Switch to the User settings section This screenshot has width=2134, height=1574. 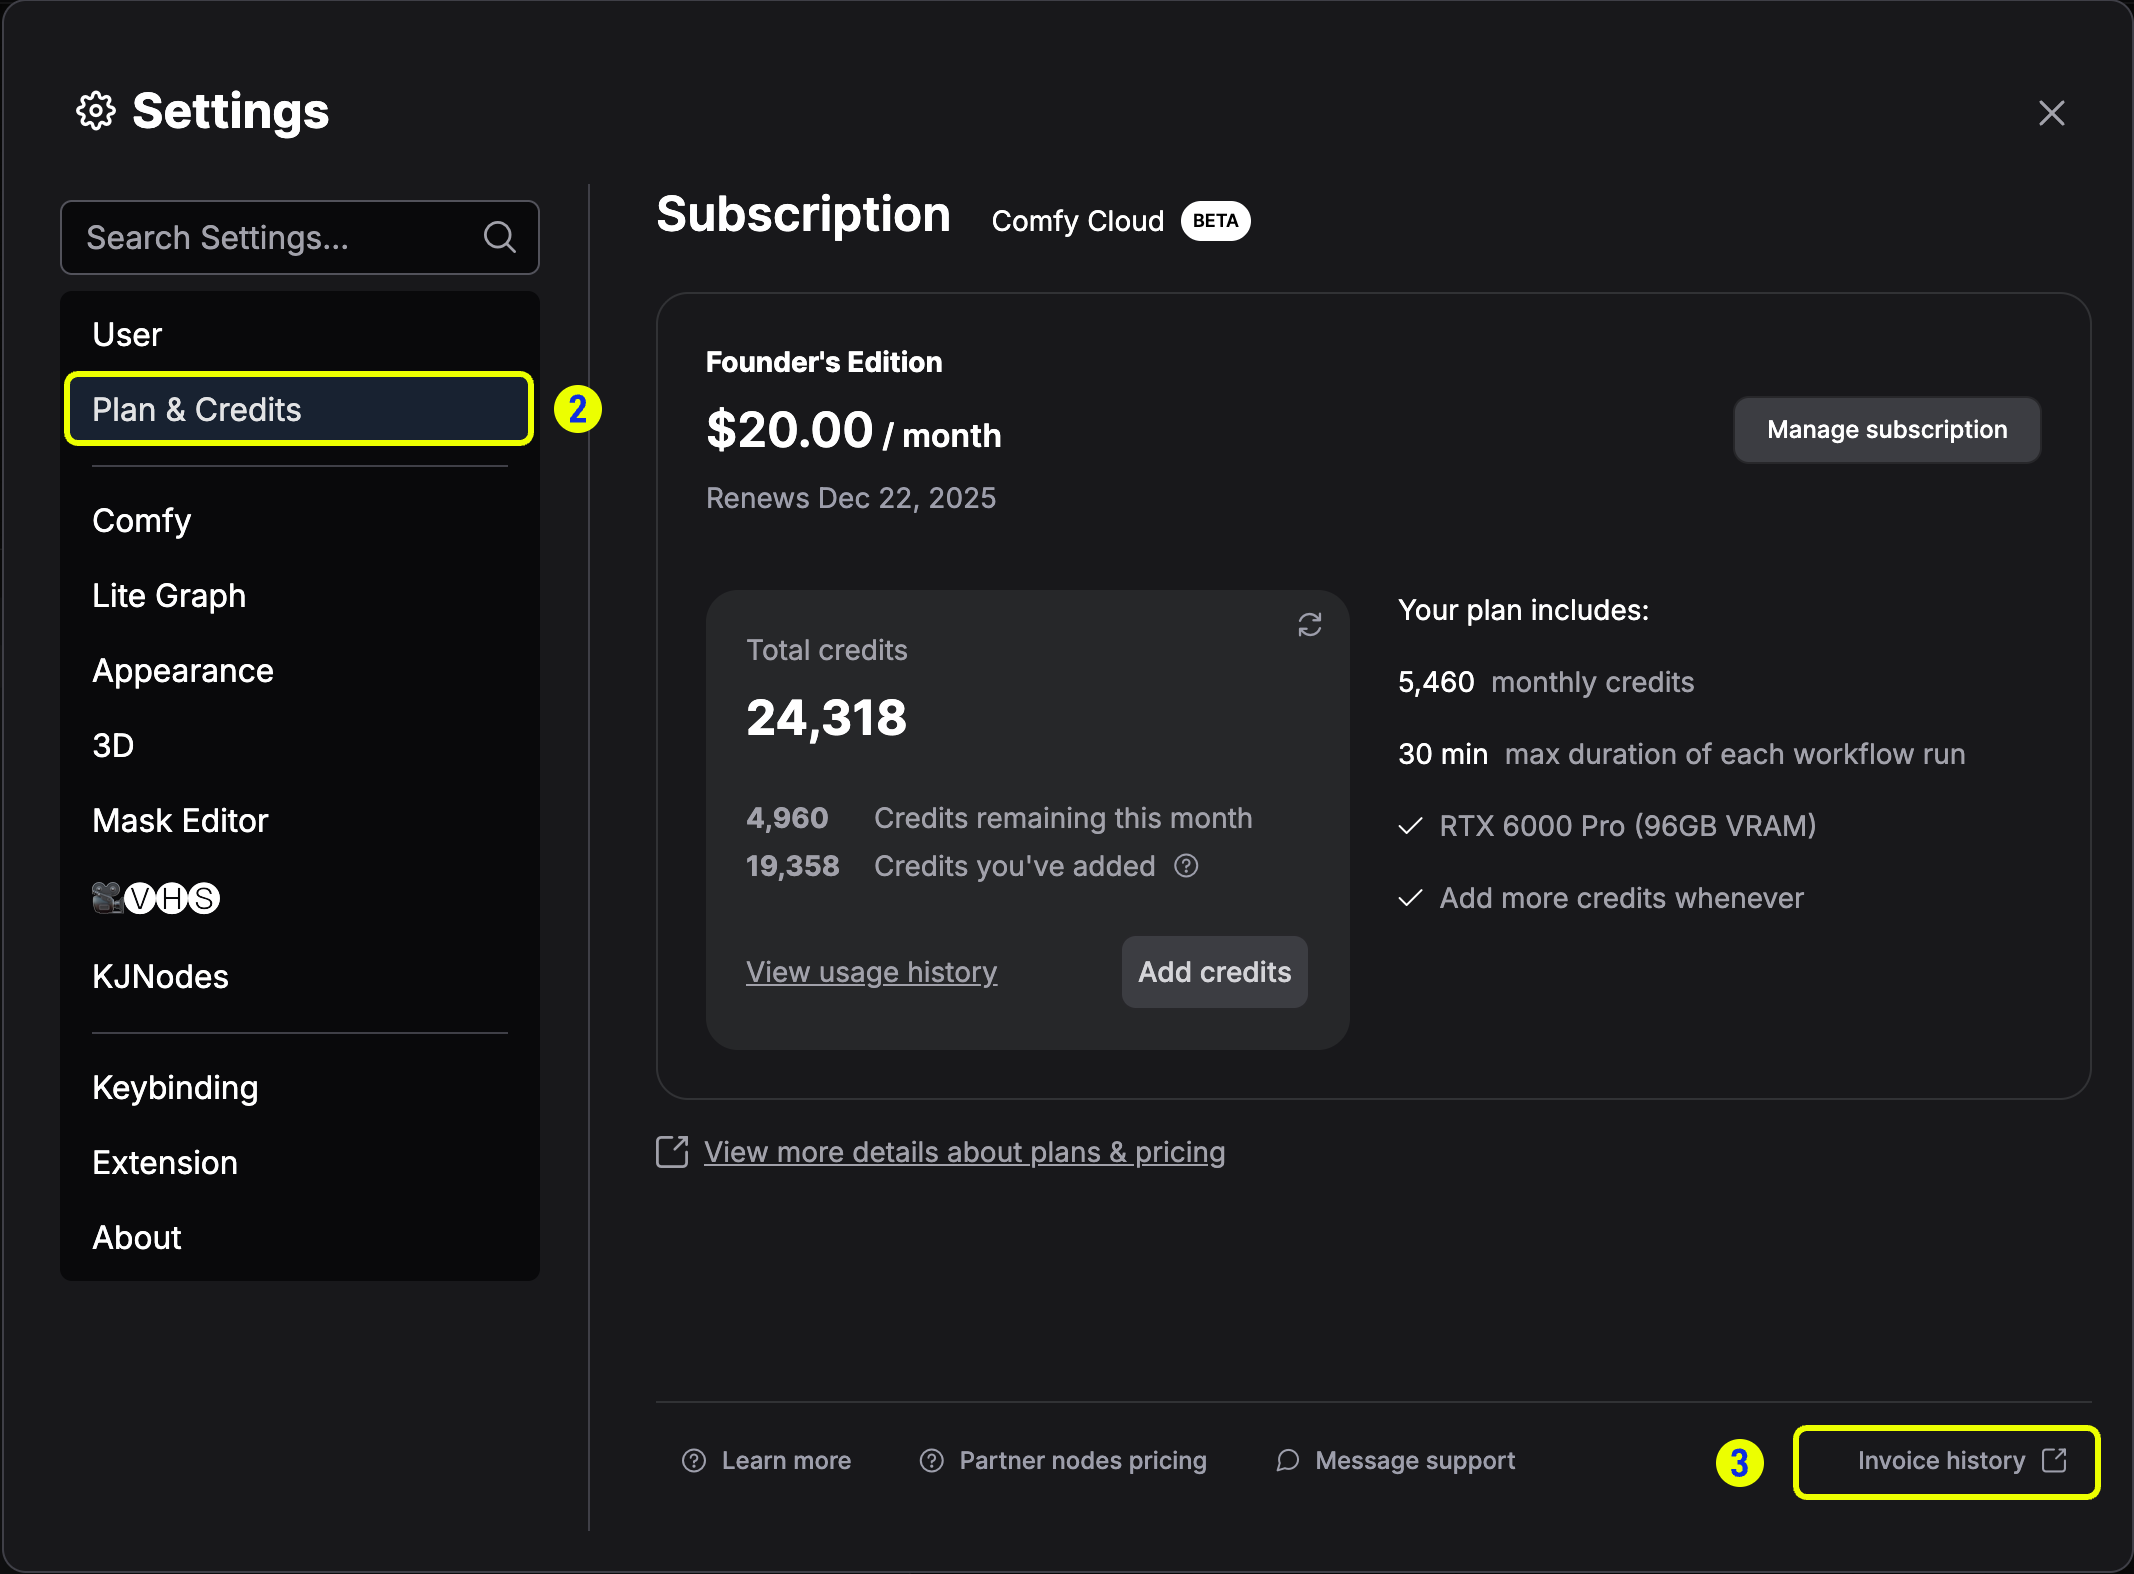(127, 334)
